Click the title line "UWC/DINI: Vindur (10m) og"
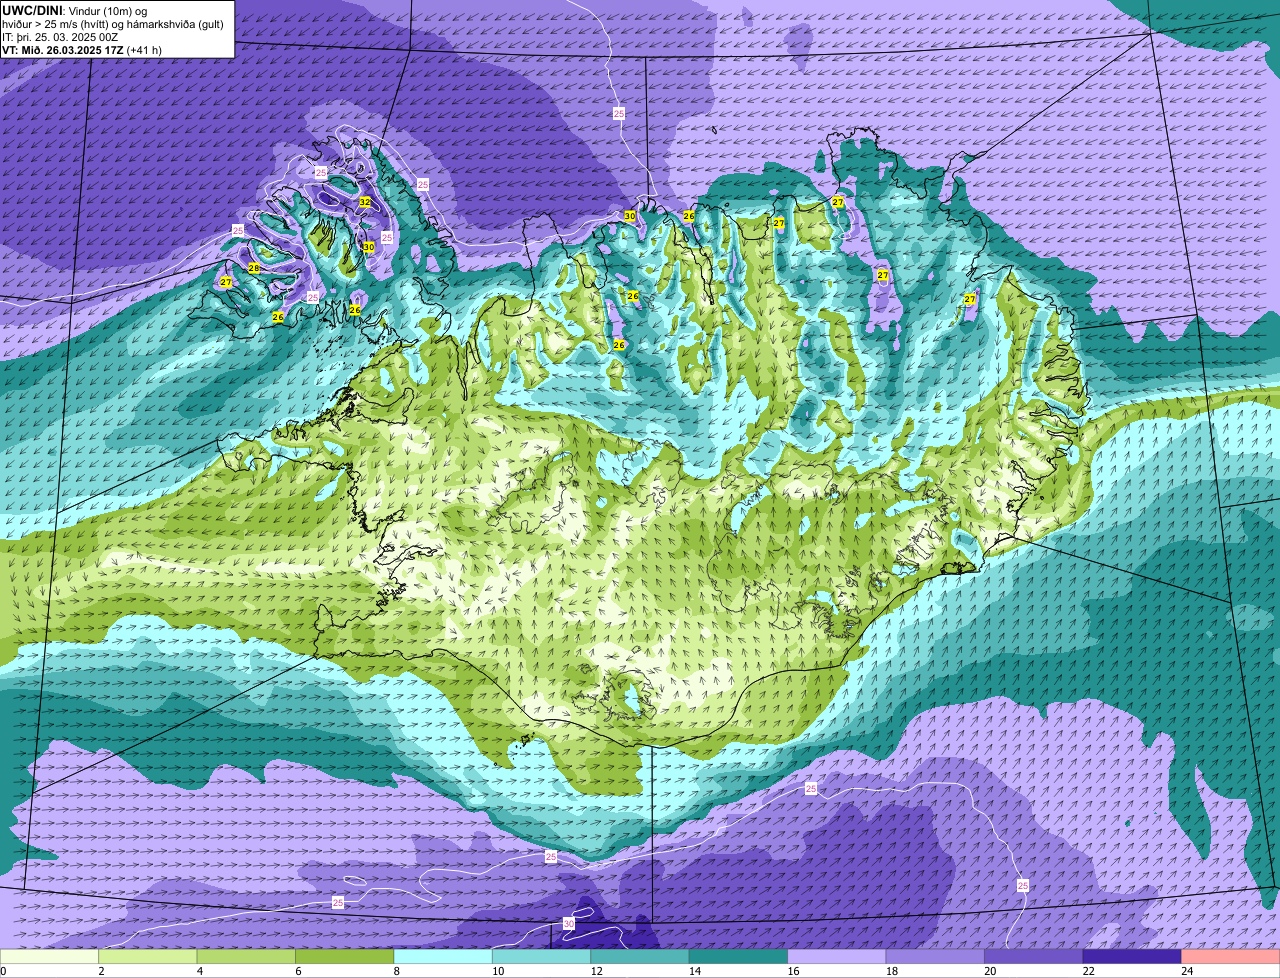The height and width of the screenshot is (978, 1280). tap(74, 10)
